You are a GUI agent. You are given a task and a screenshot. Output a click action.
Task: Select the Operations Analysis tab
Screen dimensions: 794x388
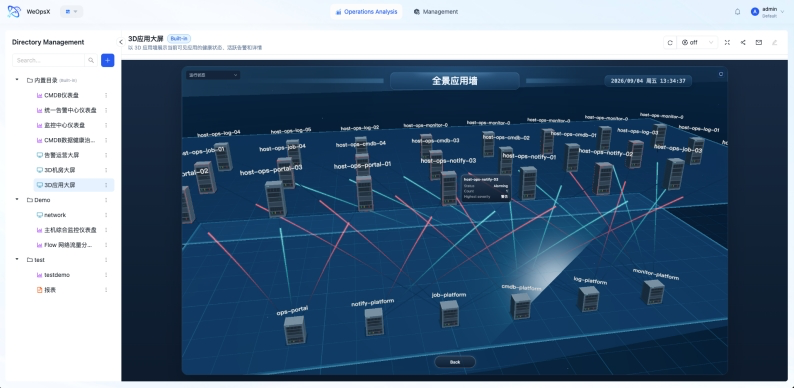[x=366, y=12]
